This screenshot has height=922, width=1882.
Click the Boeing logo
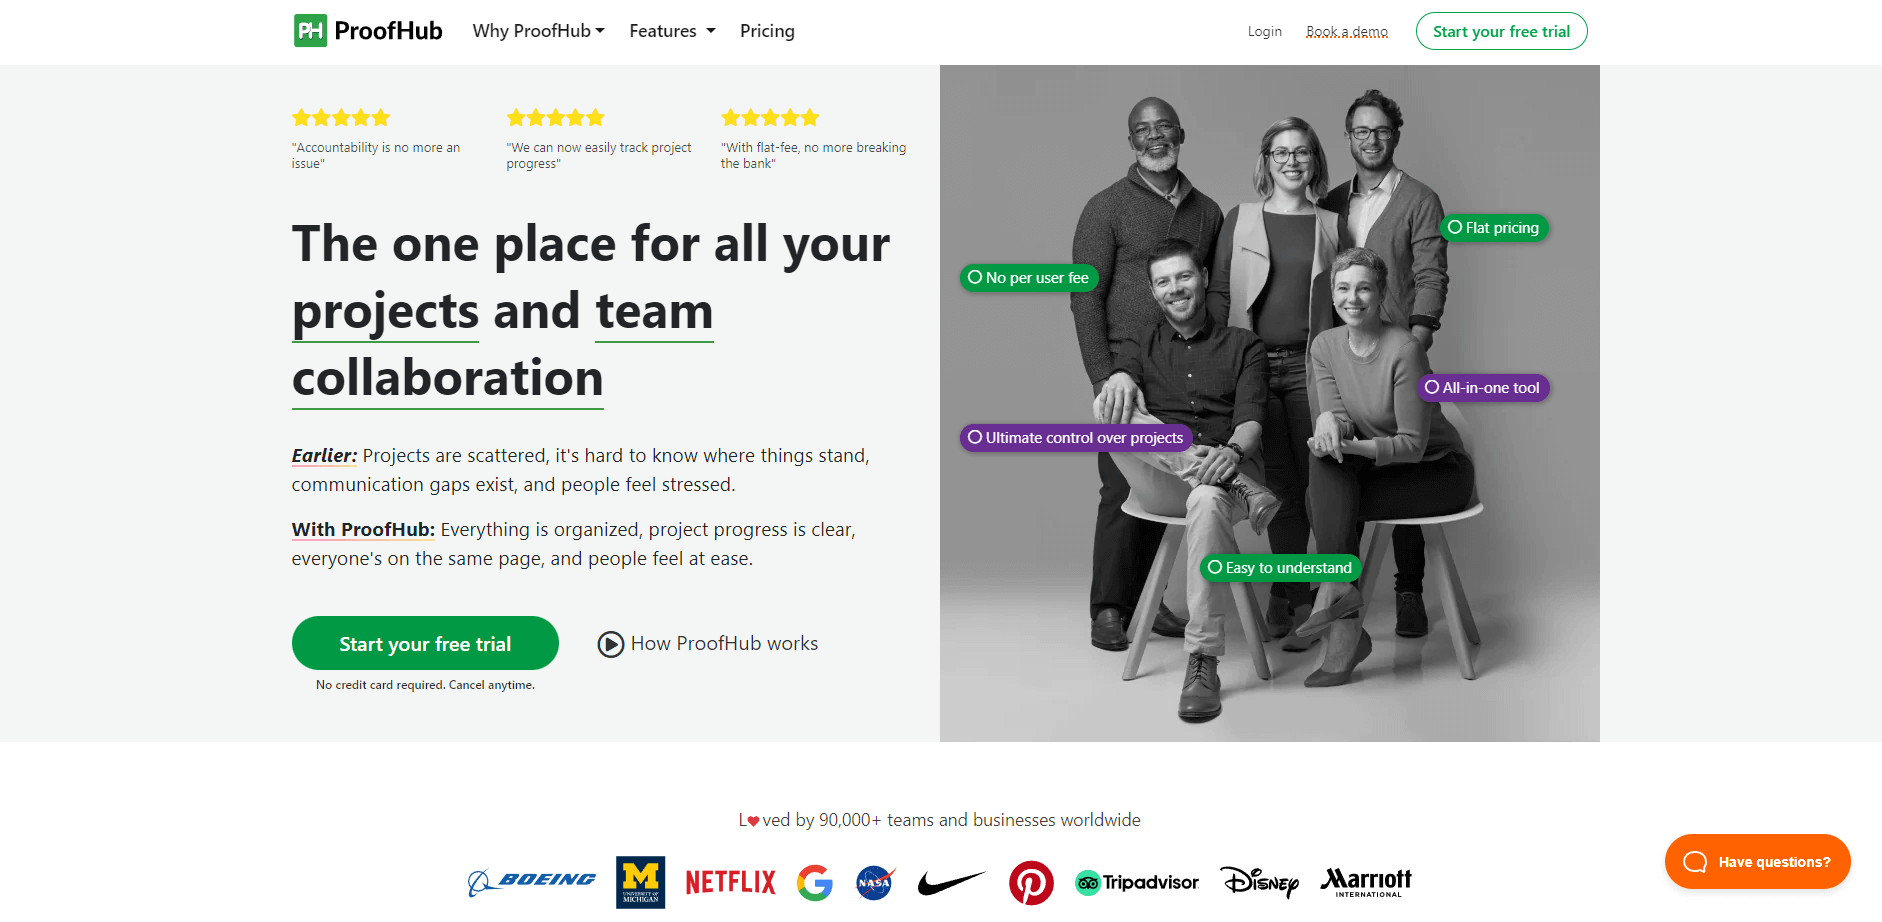click(532, 881)
